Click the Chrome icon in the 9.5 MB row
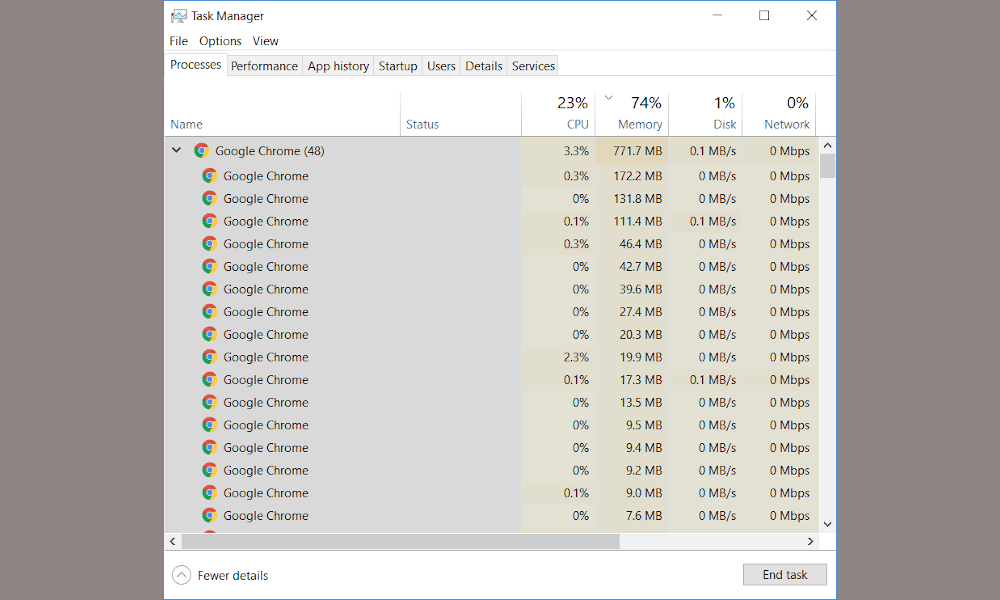This screenshot has width=1000, height=600. pos(209,425)
